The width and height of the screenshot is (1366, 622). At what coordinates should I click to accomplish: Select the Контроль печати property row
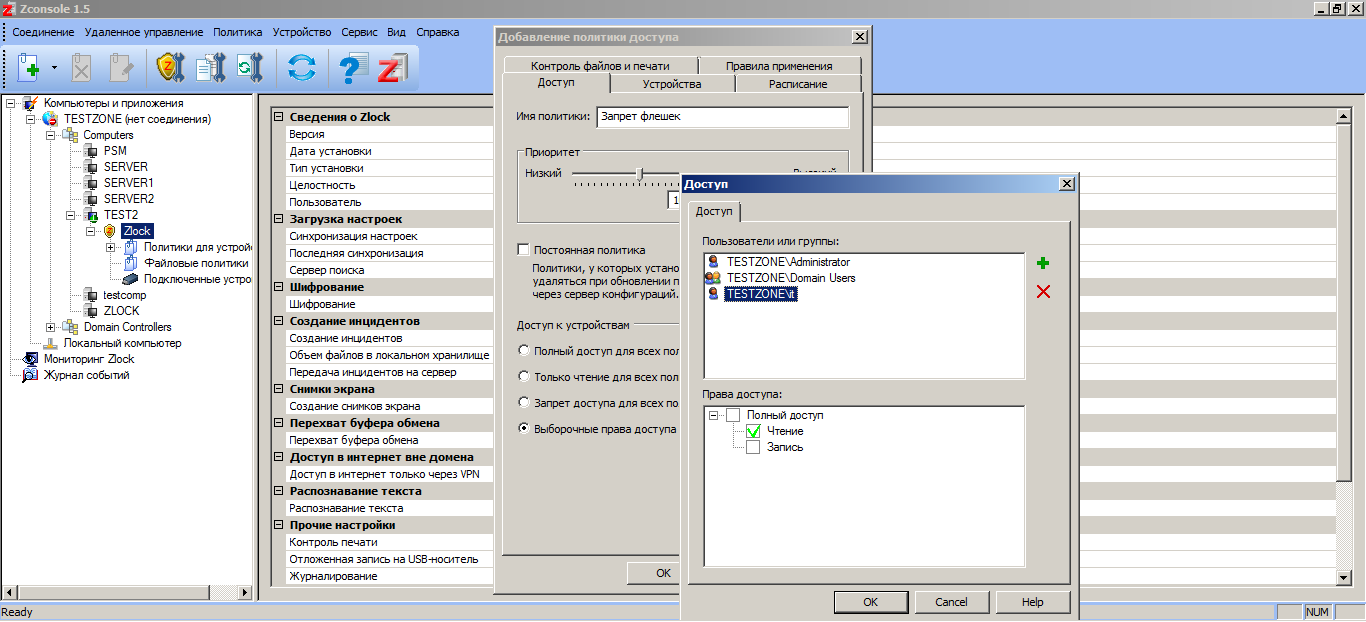coord(390,542)
